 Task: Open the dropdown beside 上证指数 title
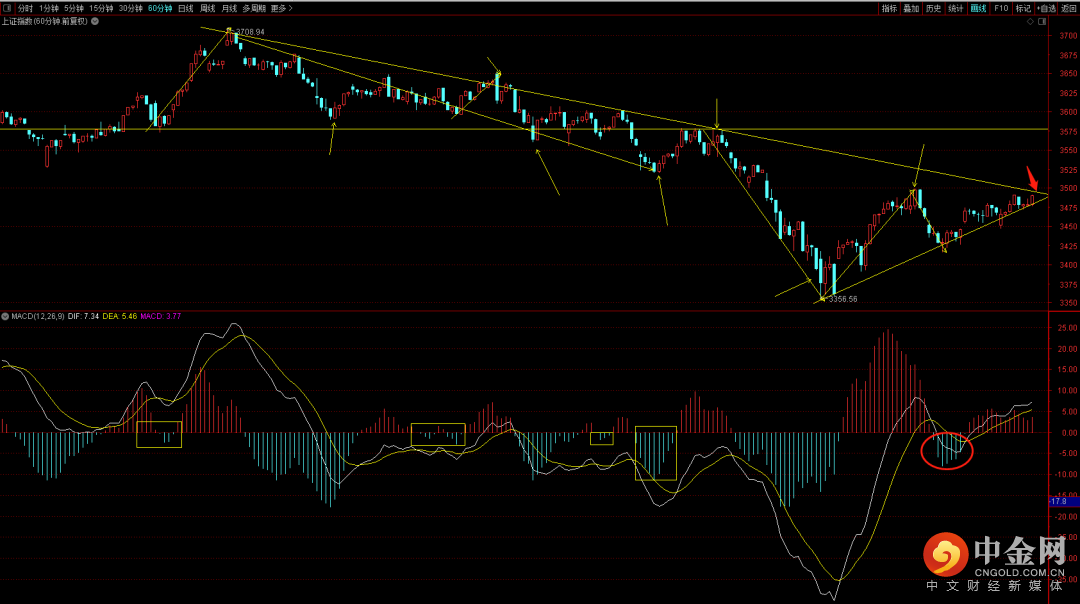(95, 21)
